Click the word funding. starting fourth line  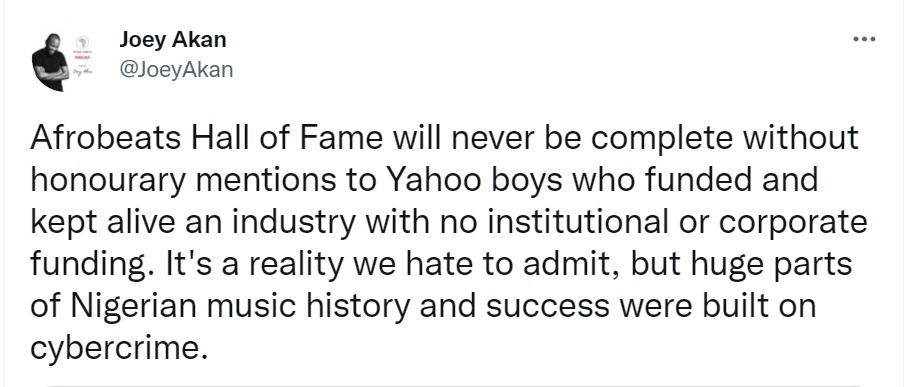point(94,265)
